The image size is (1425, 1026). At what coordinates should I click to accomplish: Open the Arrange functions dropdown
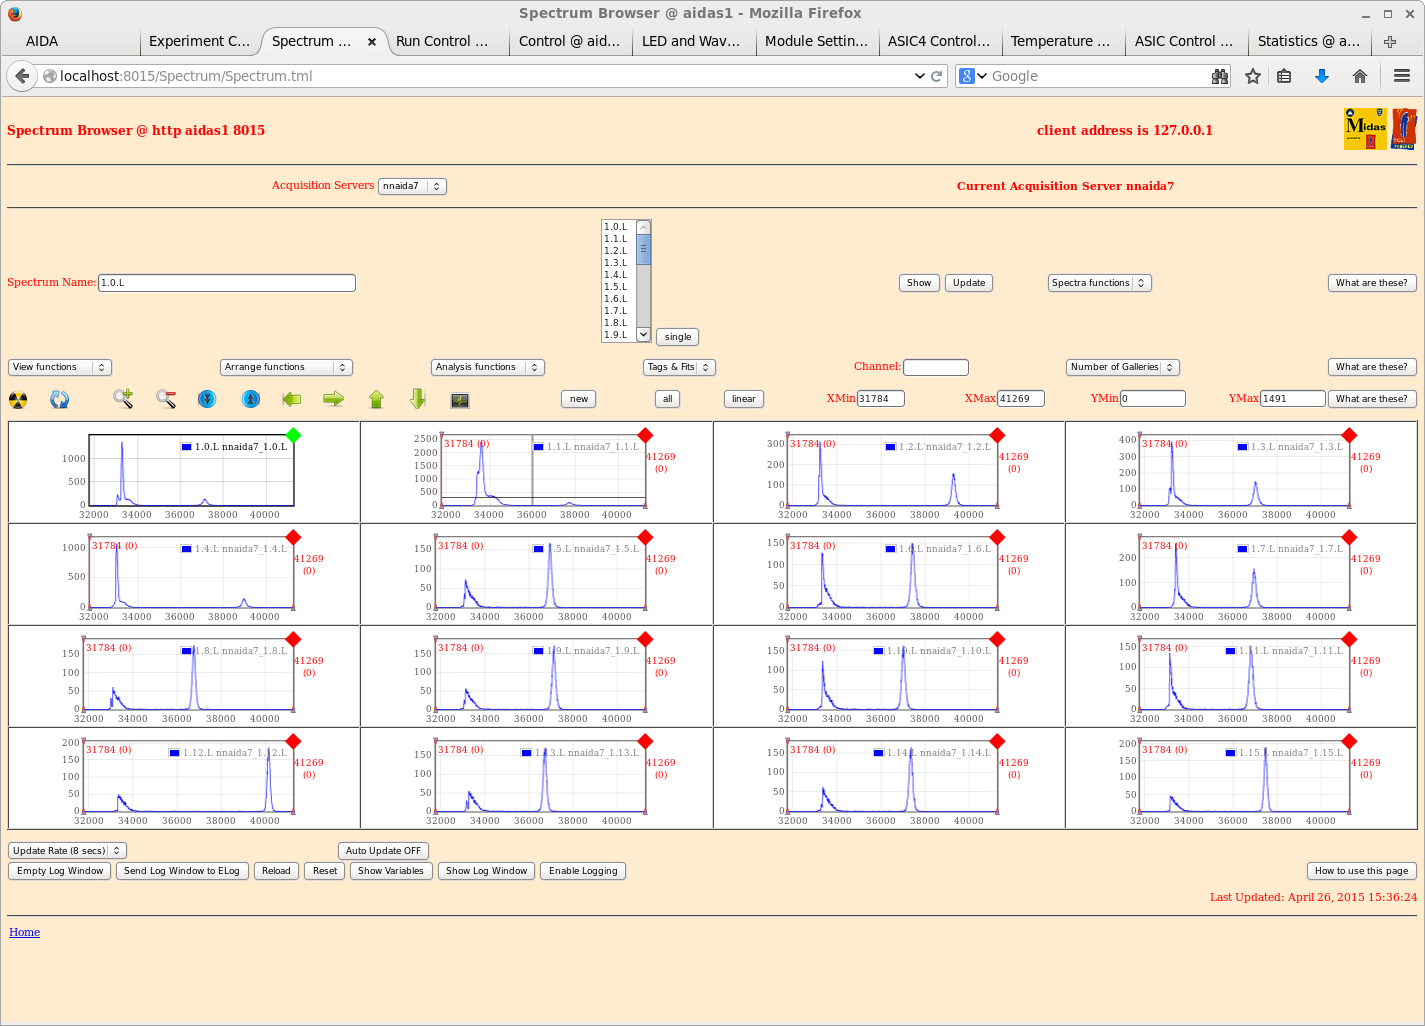(x=286, y=367)
